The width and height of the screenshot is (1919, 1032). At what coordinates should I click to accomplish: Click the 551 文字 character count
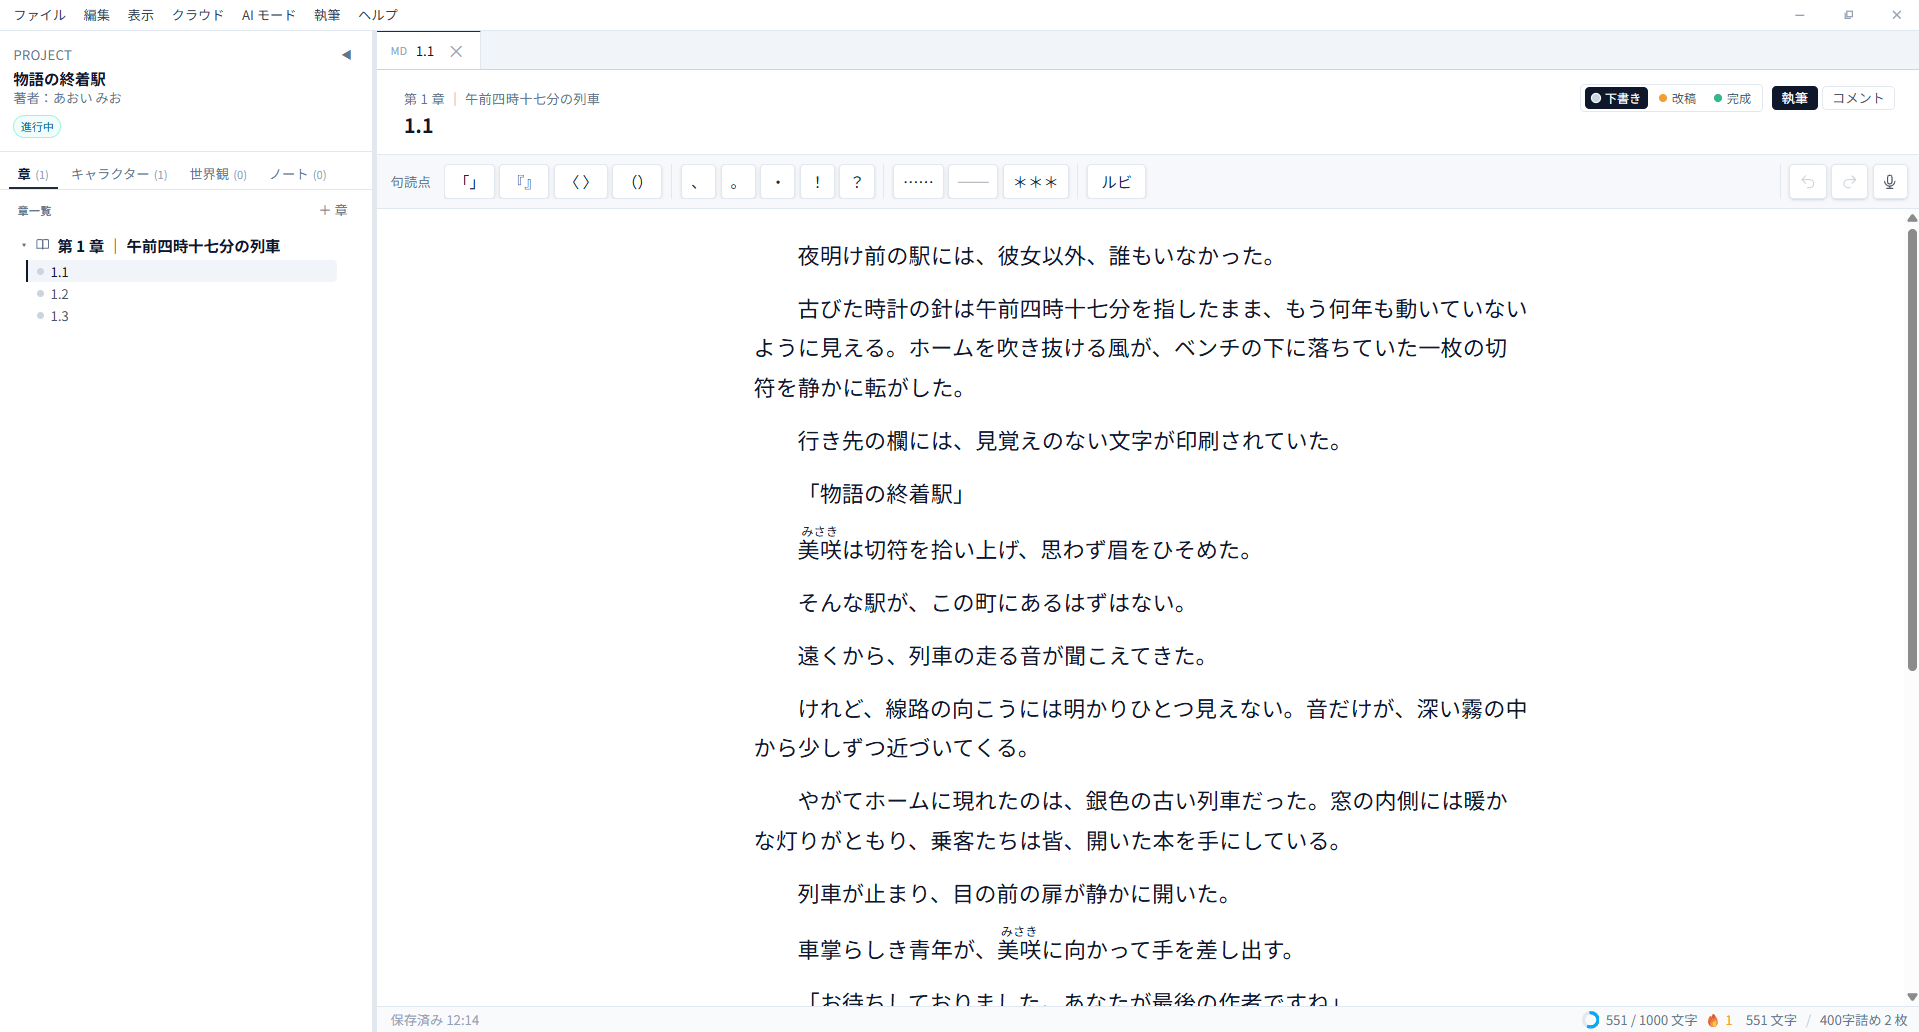click(x=1771, y=1020)
